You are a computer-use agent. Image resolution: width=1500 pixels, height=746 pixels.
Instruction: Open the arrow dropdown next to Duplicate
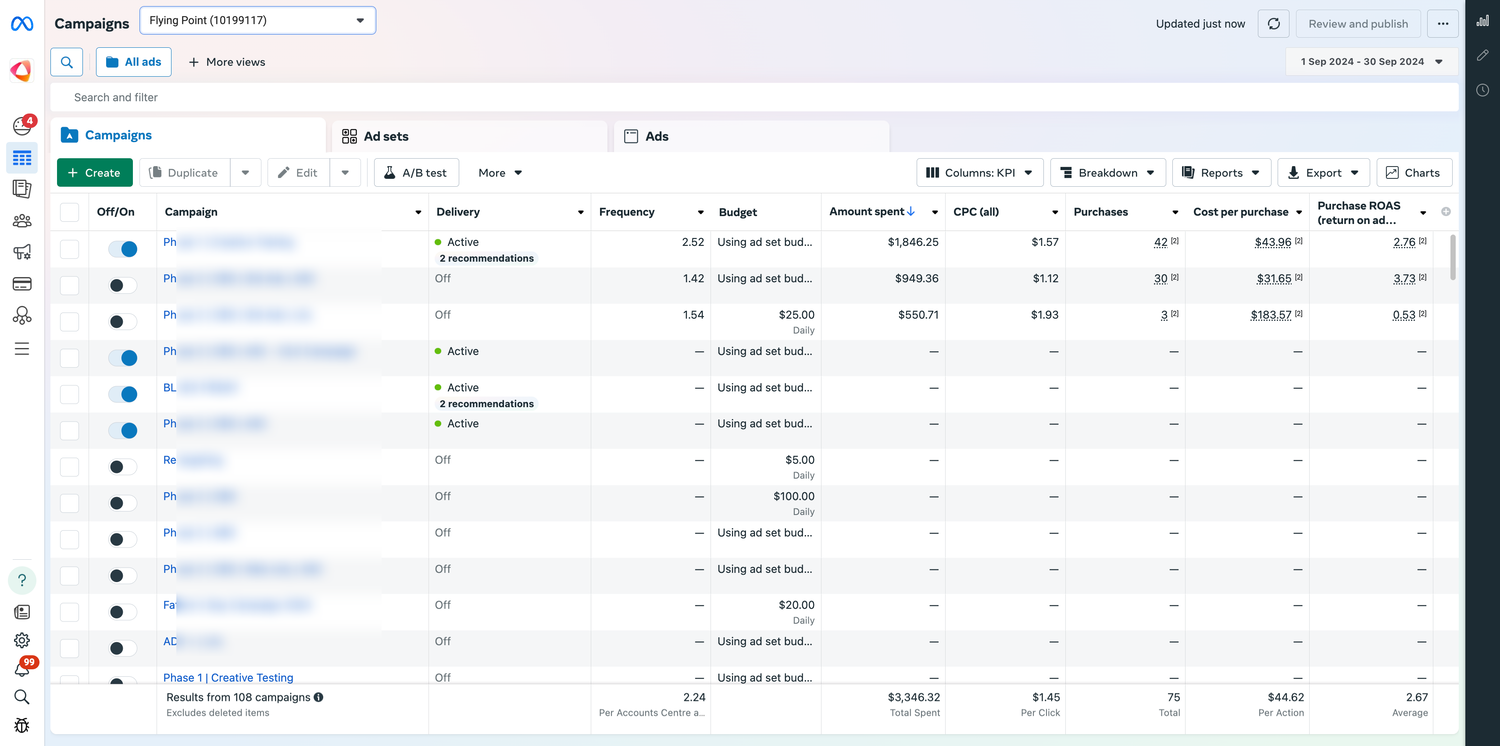(245, 173)
